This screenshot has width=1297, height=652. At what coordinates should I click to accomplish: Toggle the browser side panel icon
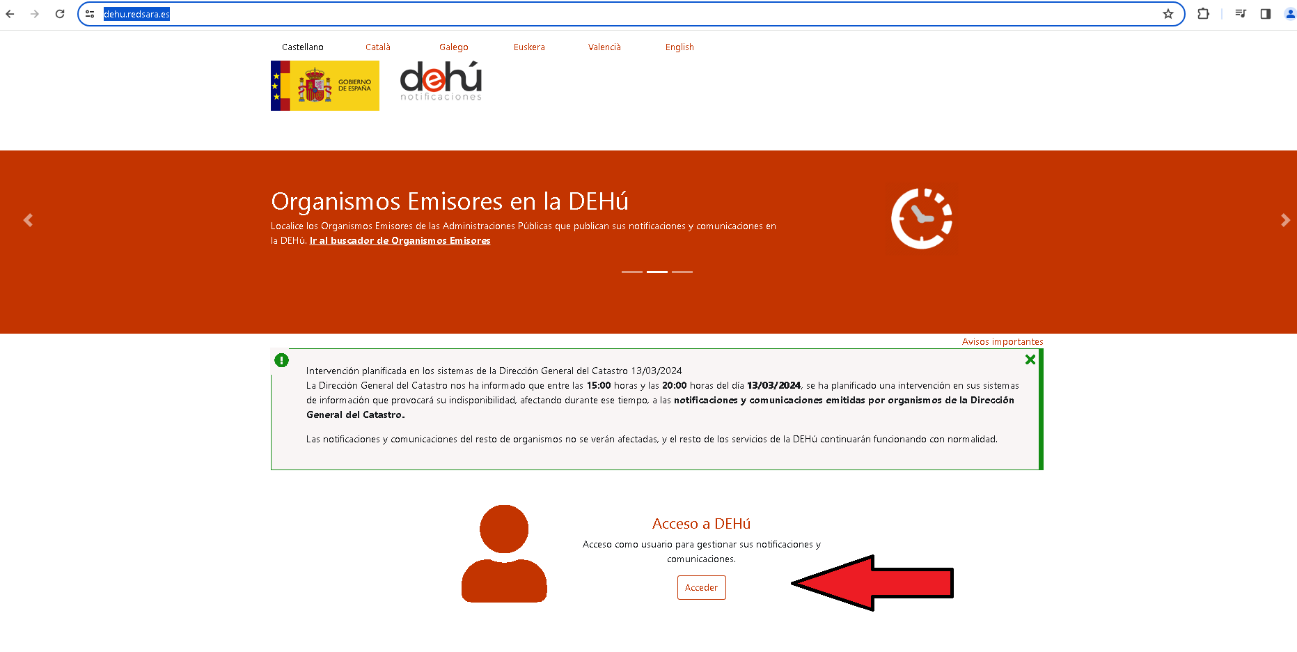pos(1265,14)
